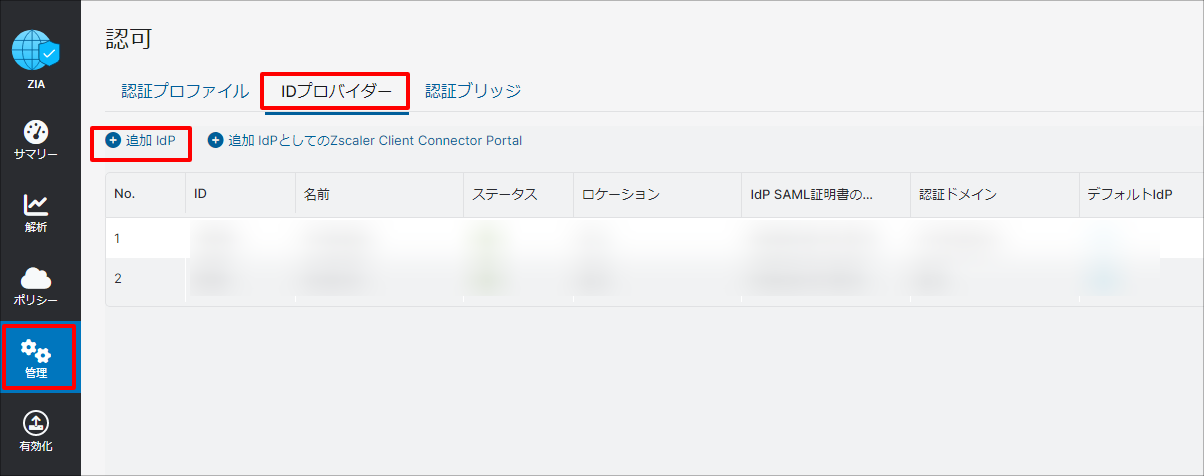Click the 追加 IdP link
This screenshot has height=476, width=1204.
pyautogui.click(x=151, y=141)
